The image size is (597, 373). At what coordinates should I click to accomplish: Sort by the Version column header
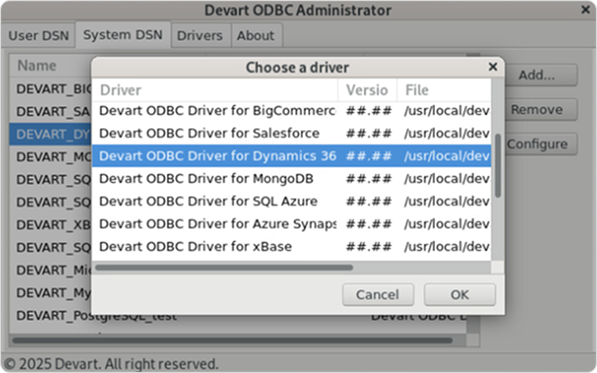pos(367,90)
